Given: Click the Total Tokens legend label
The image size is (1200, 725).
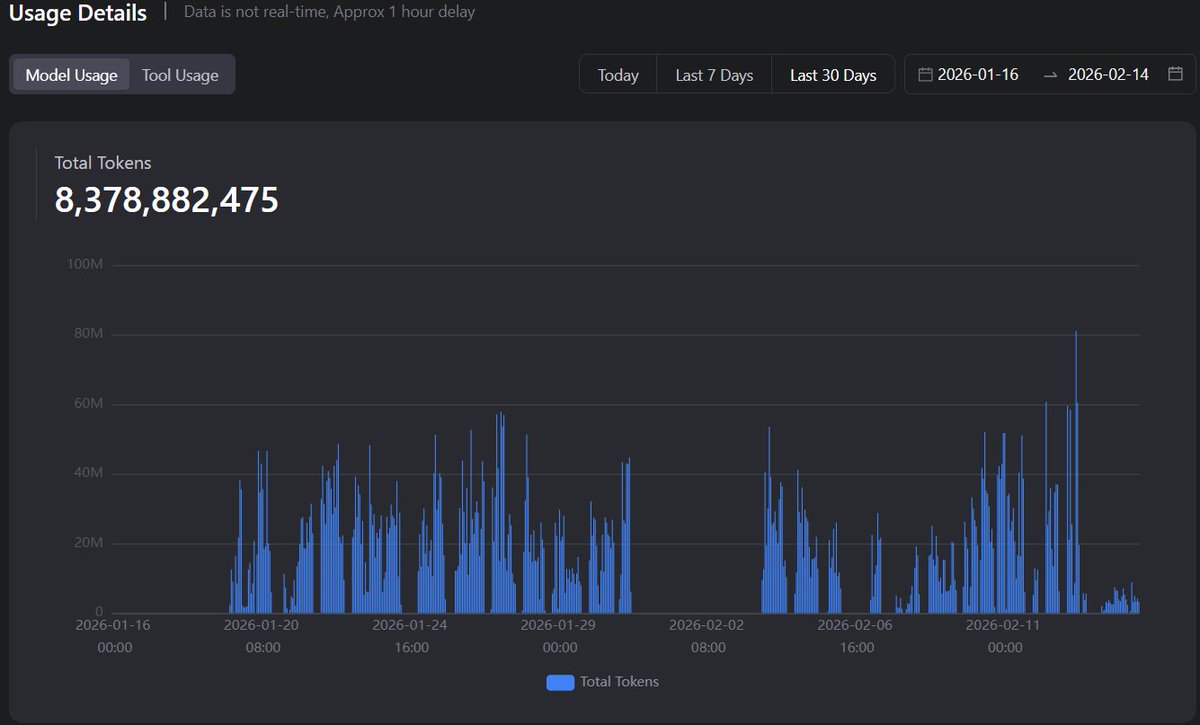Looking at the screenshot, I should tap(619, 681).
